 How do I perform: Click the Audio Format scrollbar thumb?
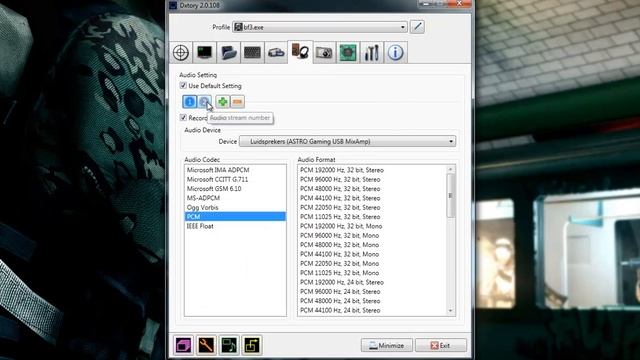451,196
